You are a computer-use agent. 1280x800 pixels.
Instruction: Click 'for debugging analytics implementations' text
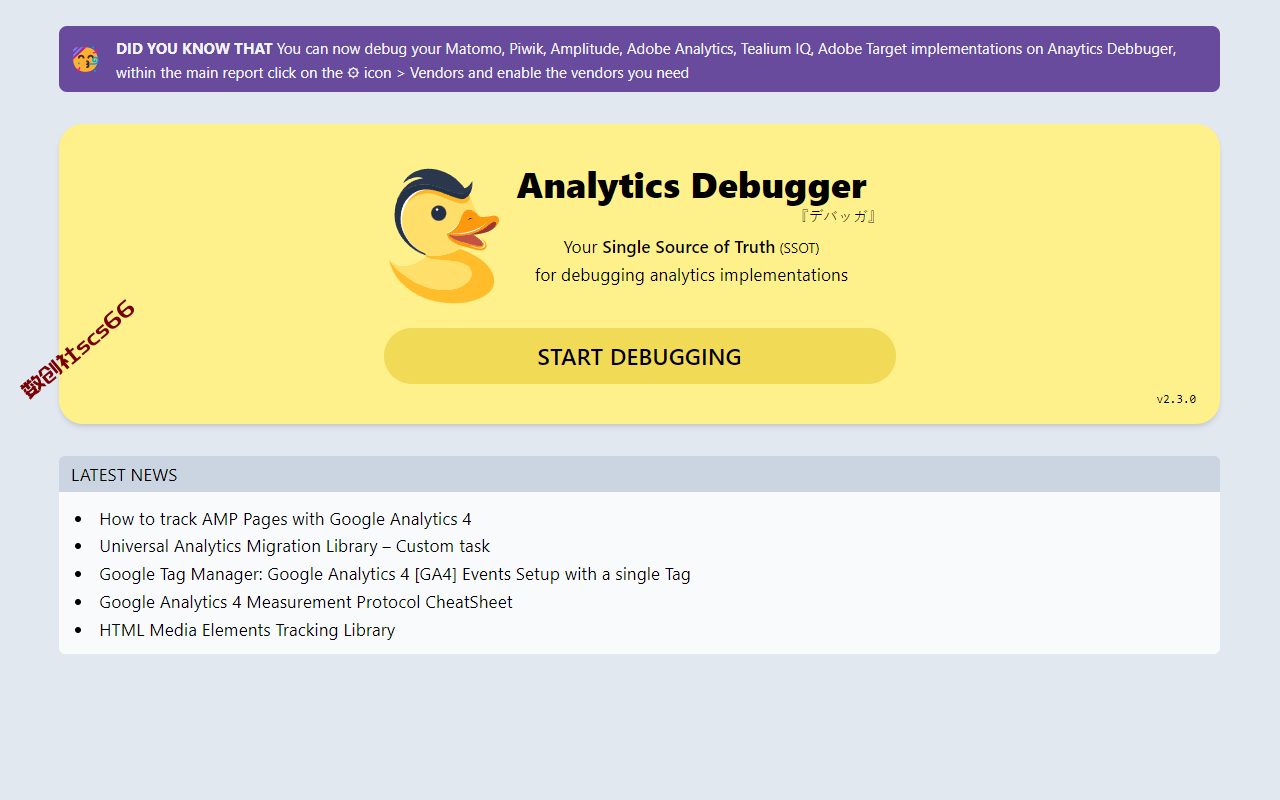click(691, 275)
